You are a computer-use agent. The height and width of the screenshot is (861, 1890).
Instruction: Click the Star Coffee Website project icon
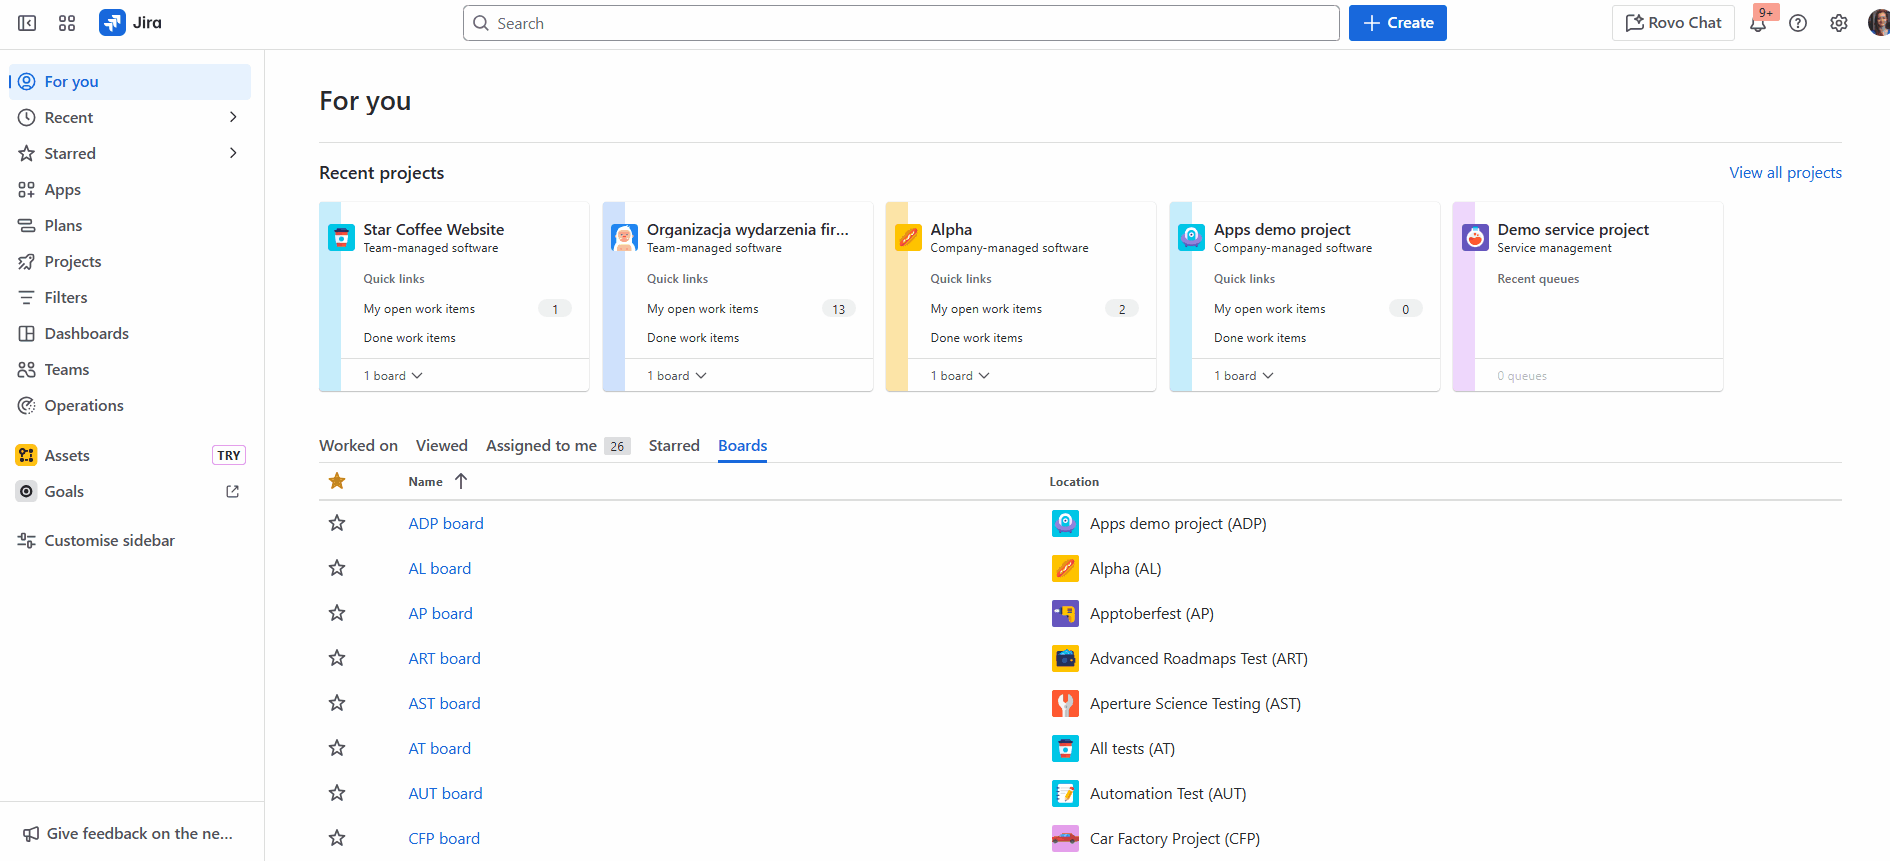[x=341, y=238]
